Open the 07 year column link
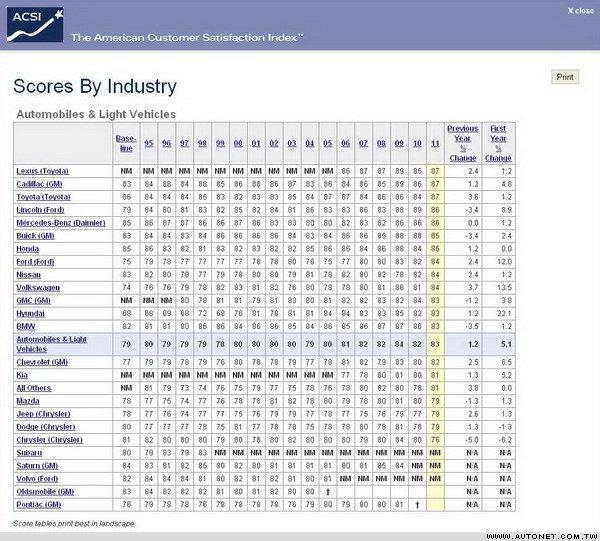The width and height of the screenshot is (600, 541). [x=363, y=143]
